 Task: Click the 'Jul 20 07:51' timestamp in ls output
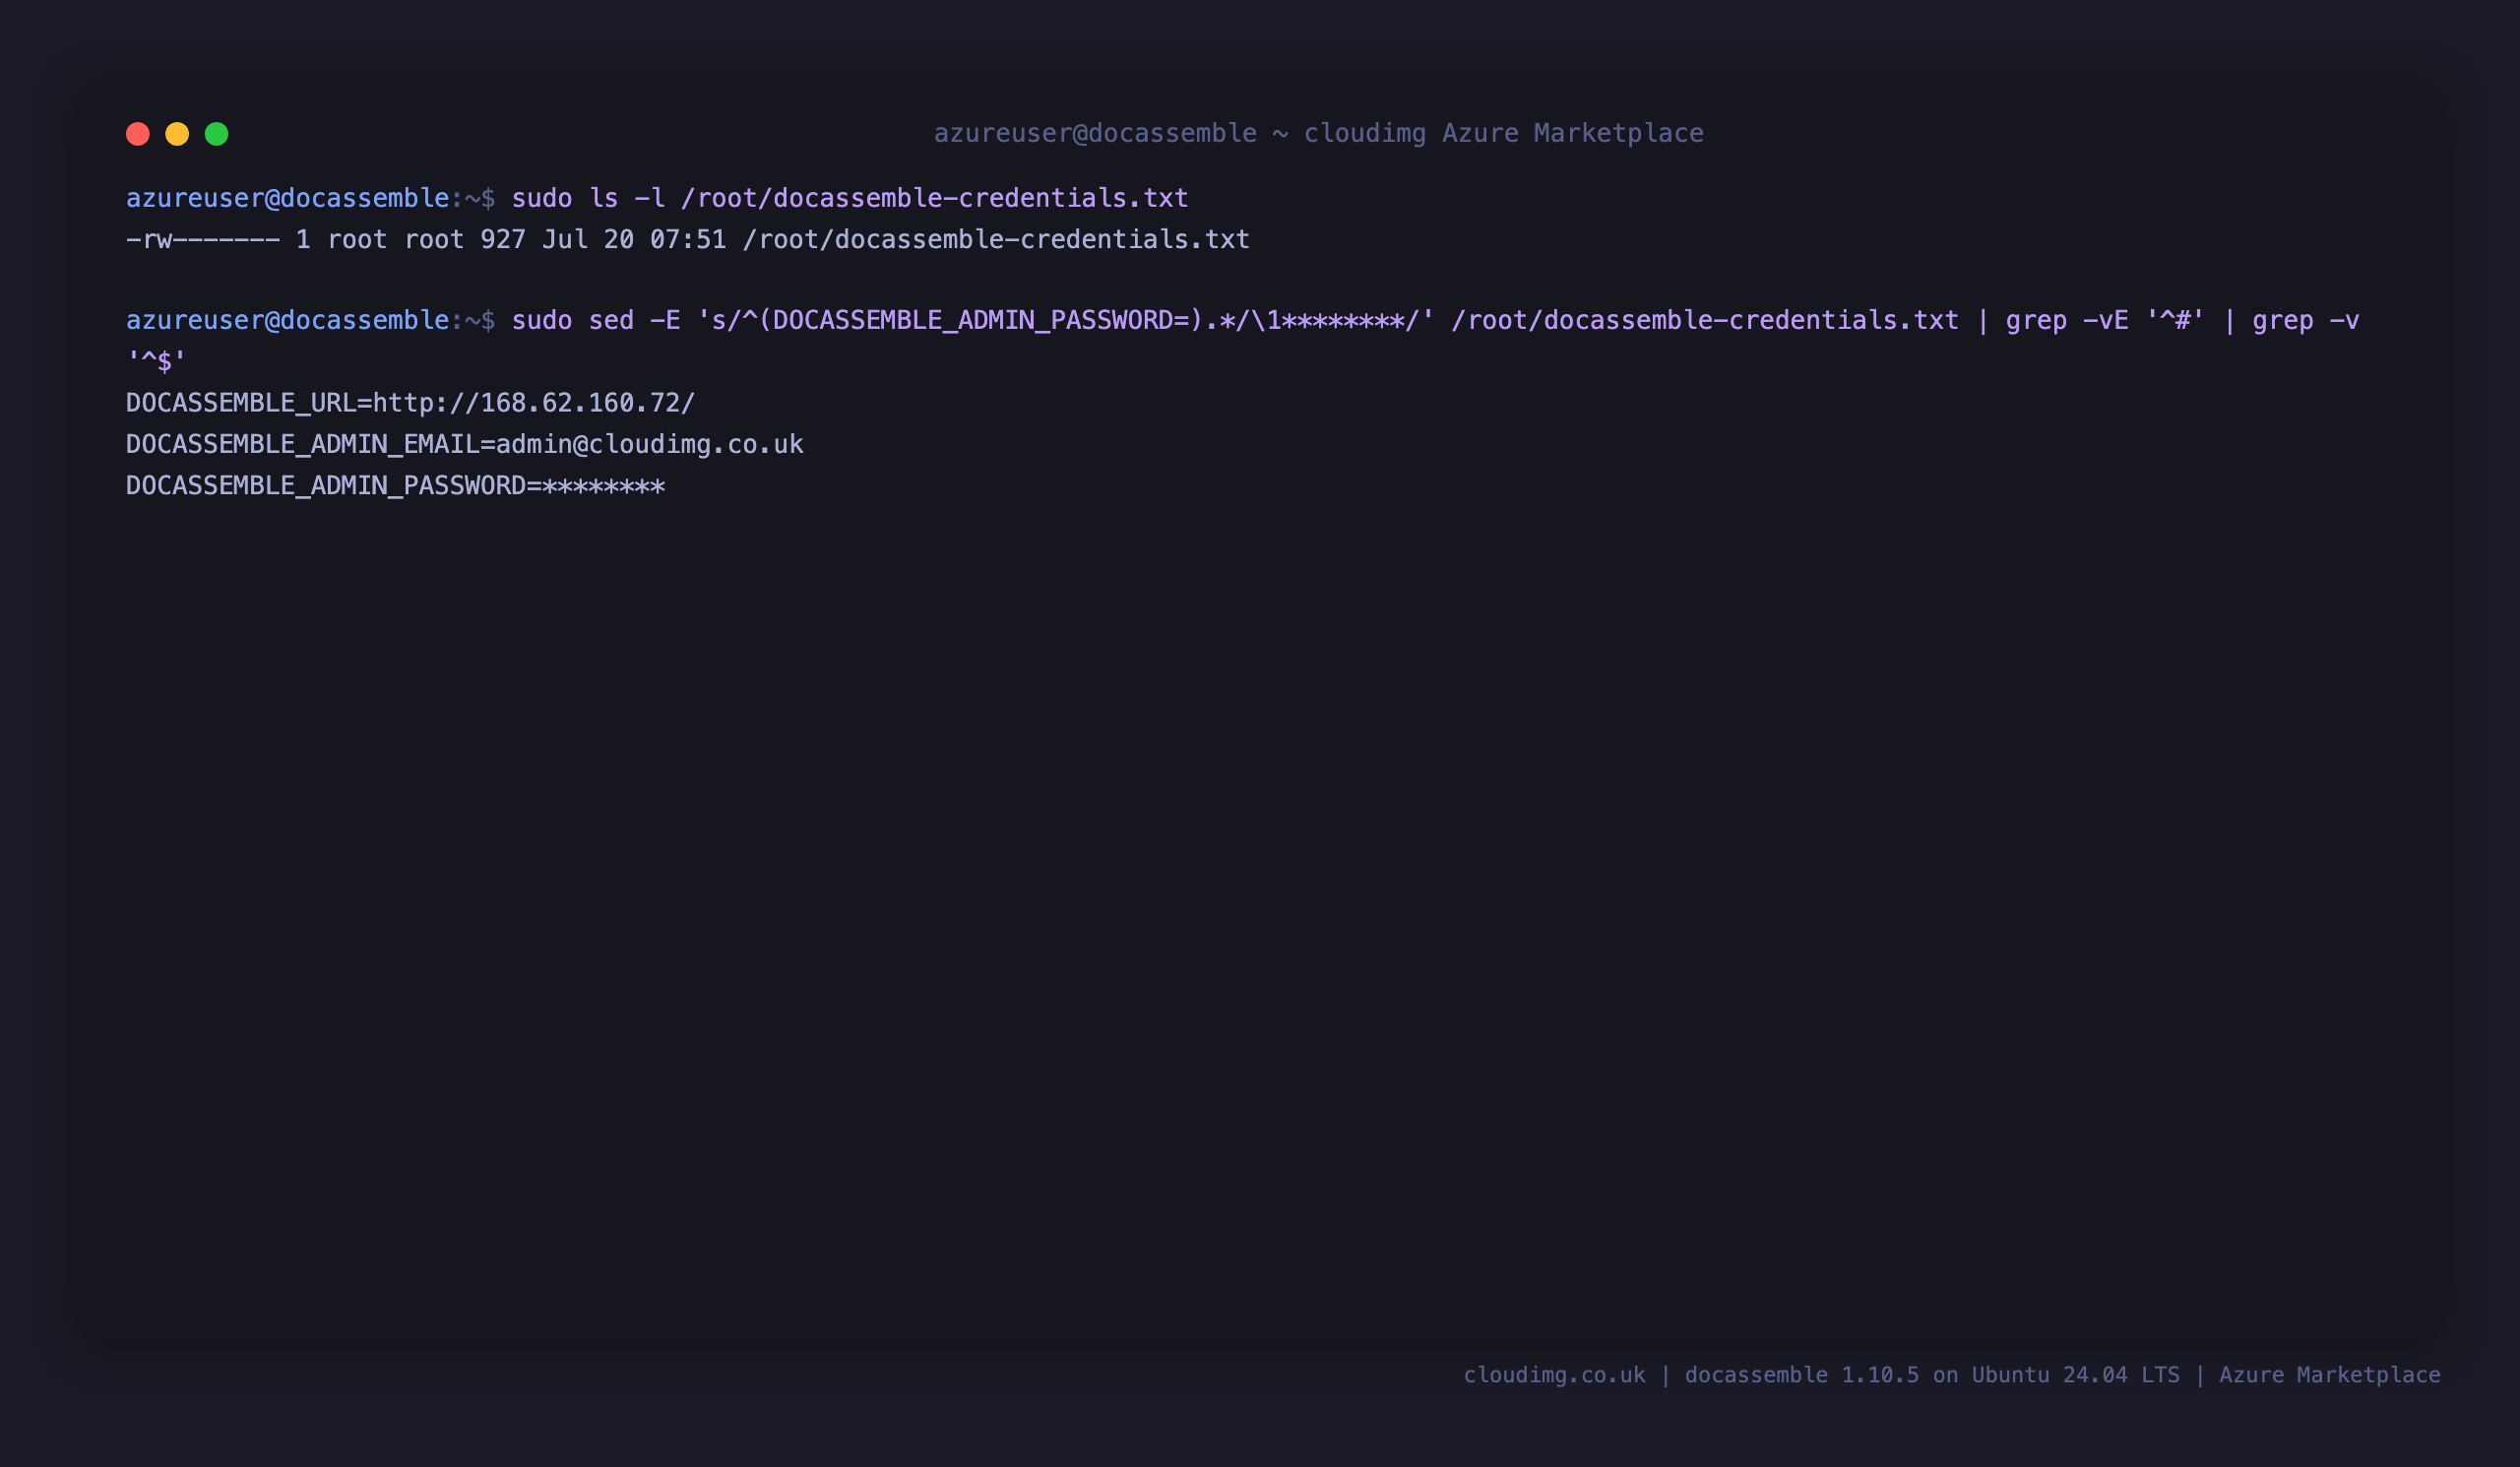pos(634,240)
